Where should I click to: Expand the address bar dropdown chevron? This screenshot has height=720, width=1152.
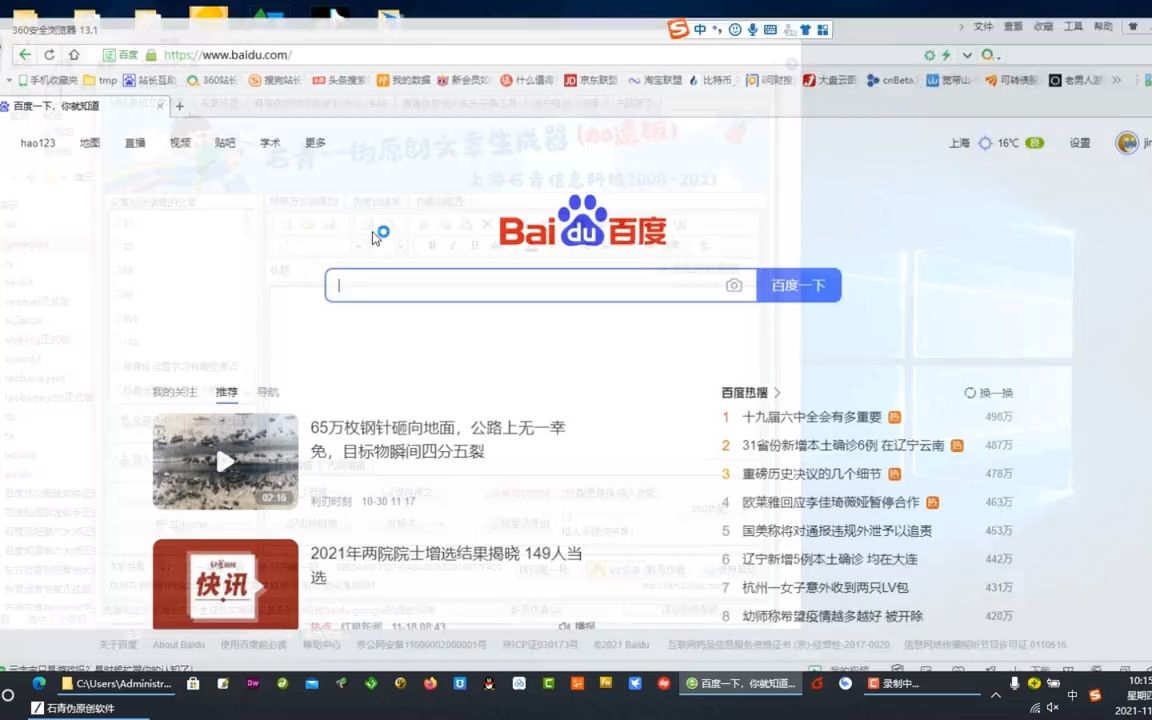click(x=967, y=55)
